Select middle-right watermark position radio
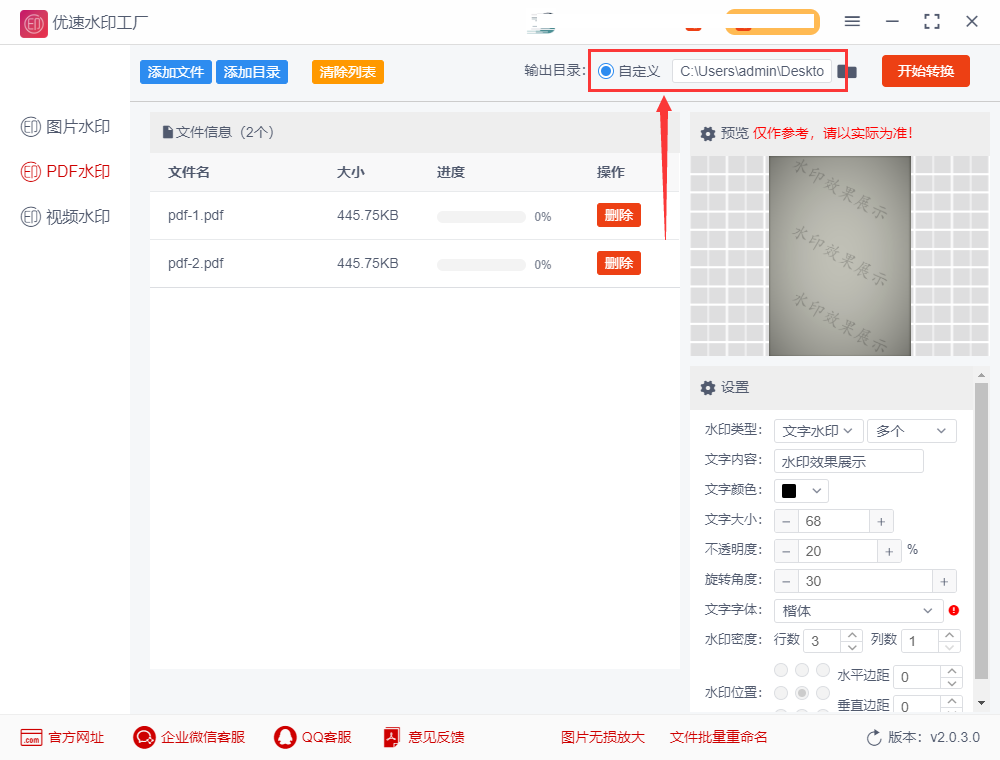This screenshot has height=760, width=1000. pyautogui.click(x=823, y=693)
